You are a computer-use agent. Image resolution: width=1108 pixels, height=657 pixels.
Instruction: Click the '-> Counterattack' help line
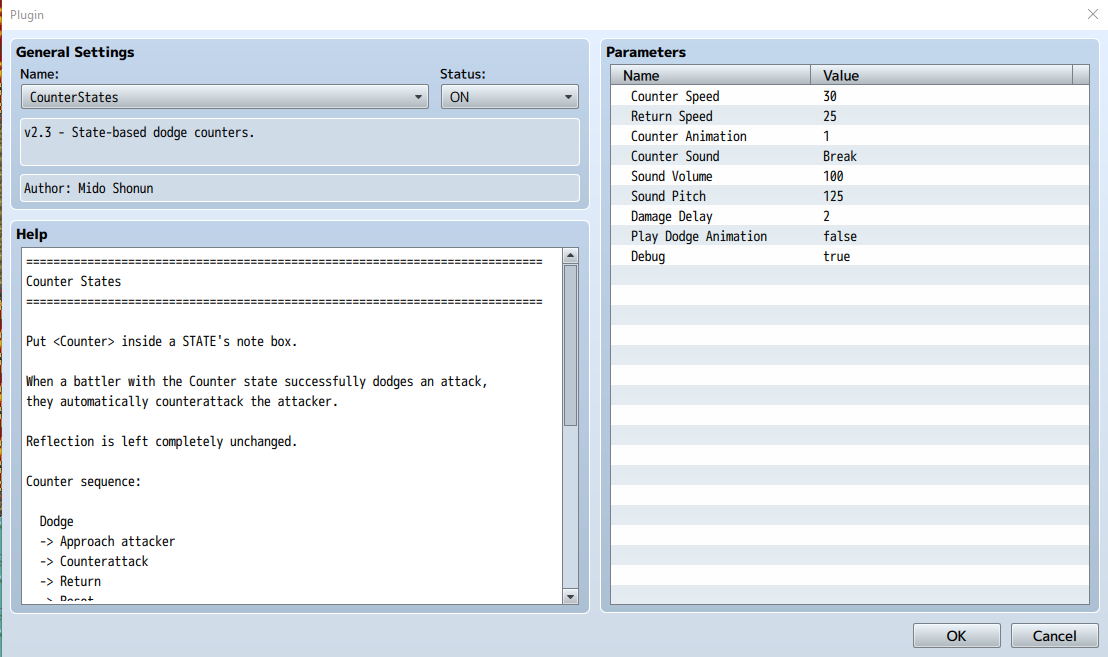pyautogui.click(x=94, y=562)
